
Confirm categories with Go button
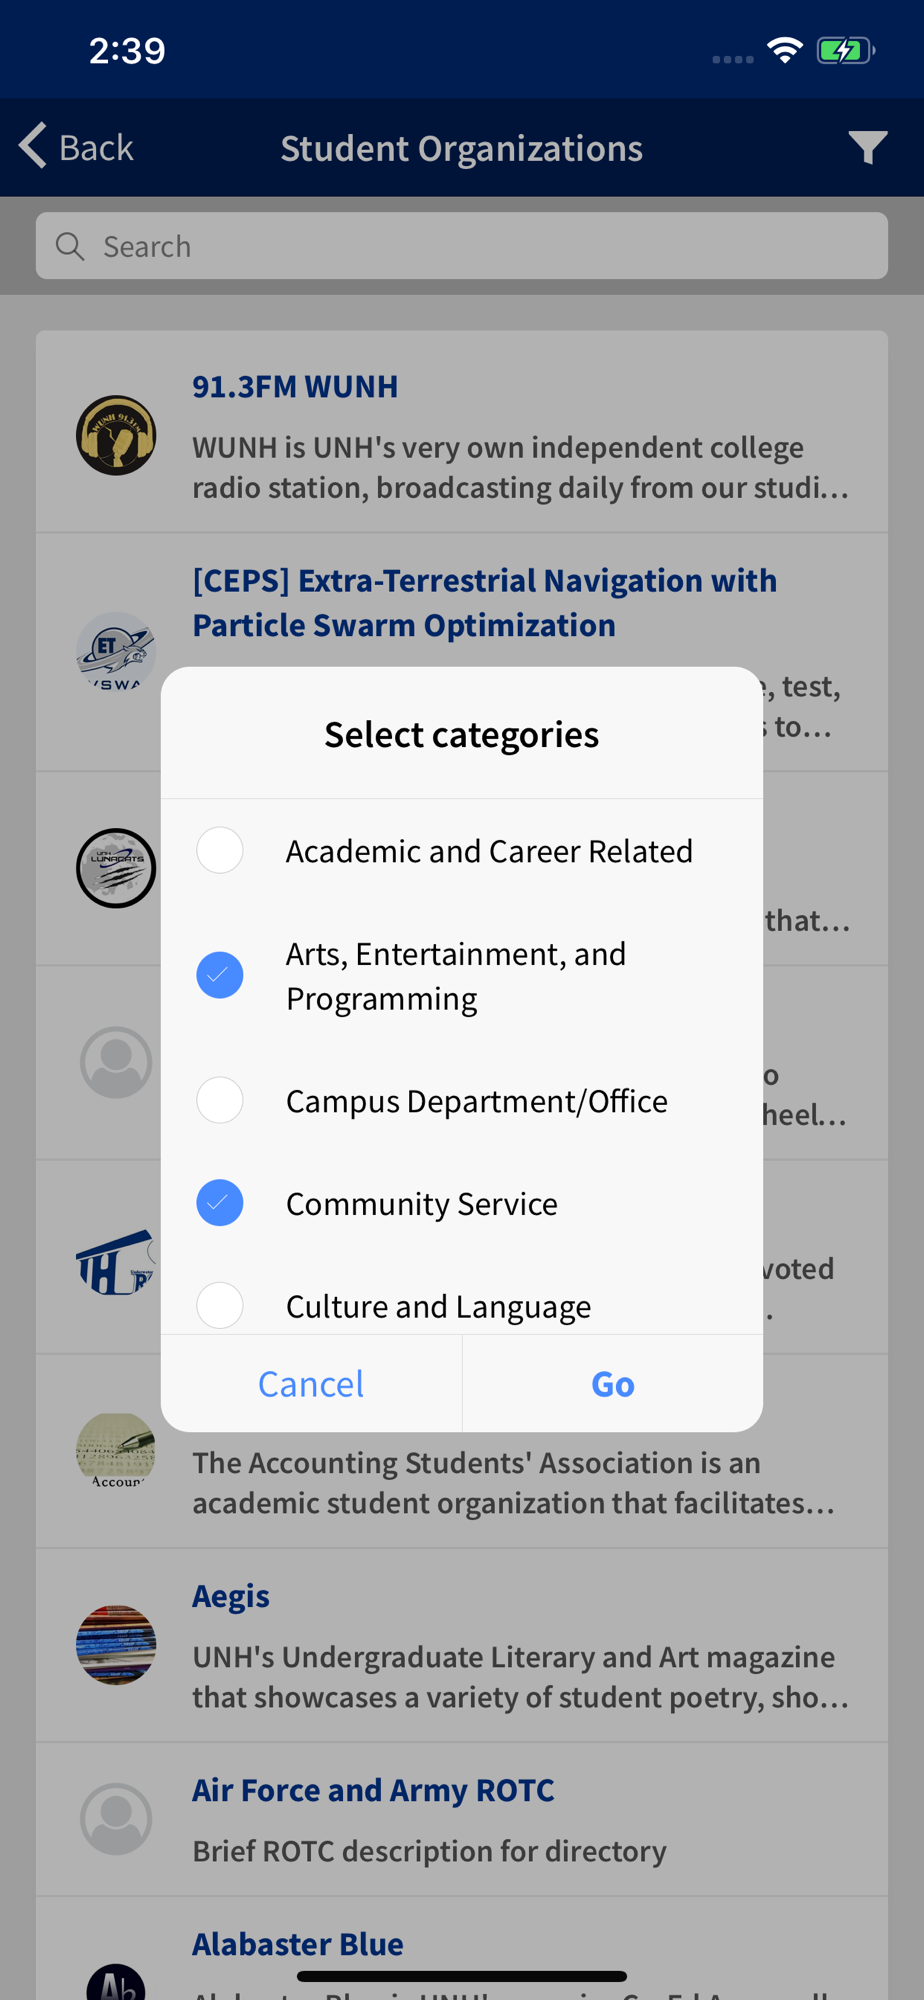click(x=613, y=1384)
